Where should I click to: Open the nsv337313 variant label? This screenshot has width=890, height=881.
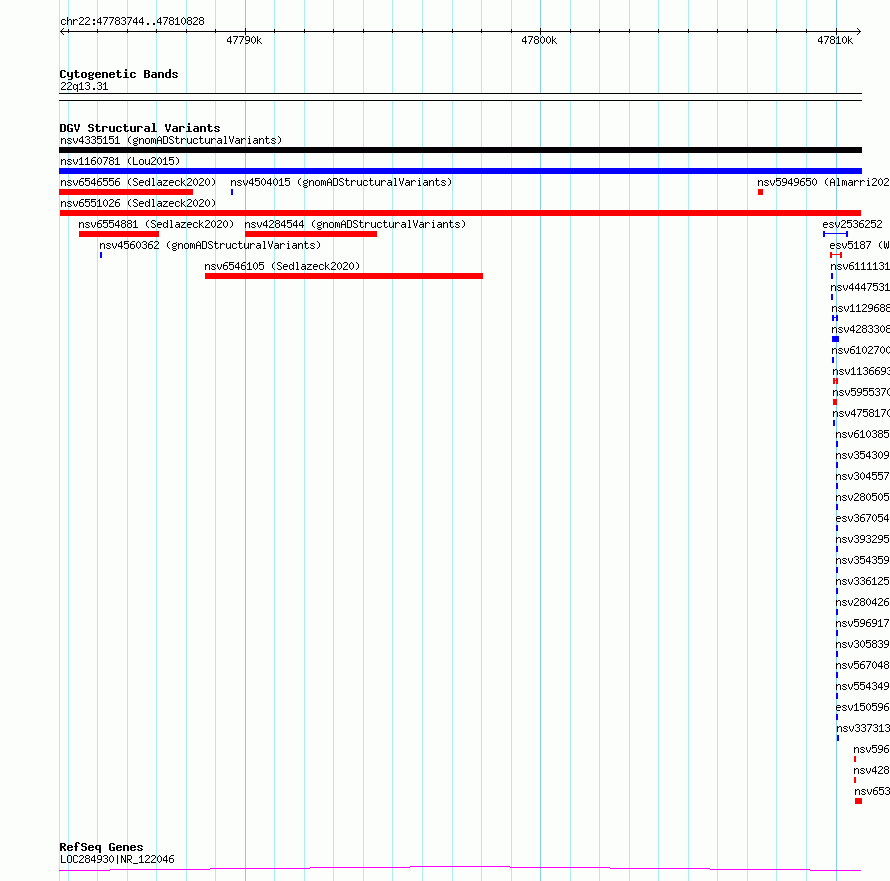[863, 728]
